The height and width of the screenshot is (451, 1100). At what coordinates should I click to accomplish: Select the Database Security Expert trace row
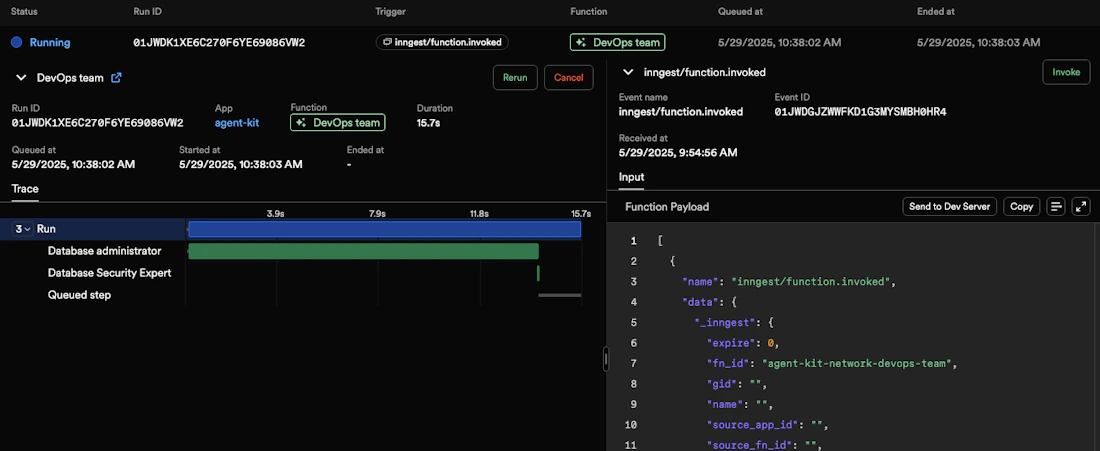pos(109,273)
